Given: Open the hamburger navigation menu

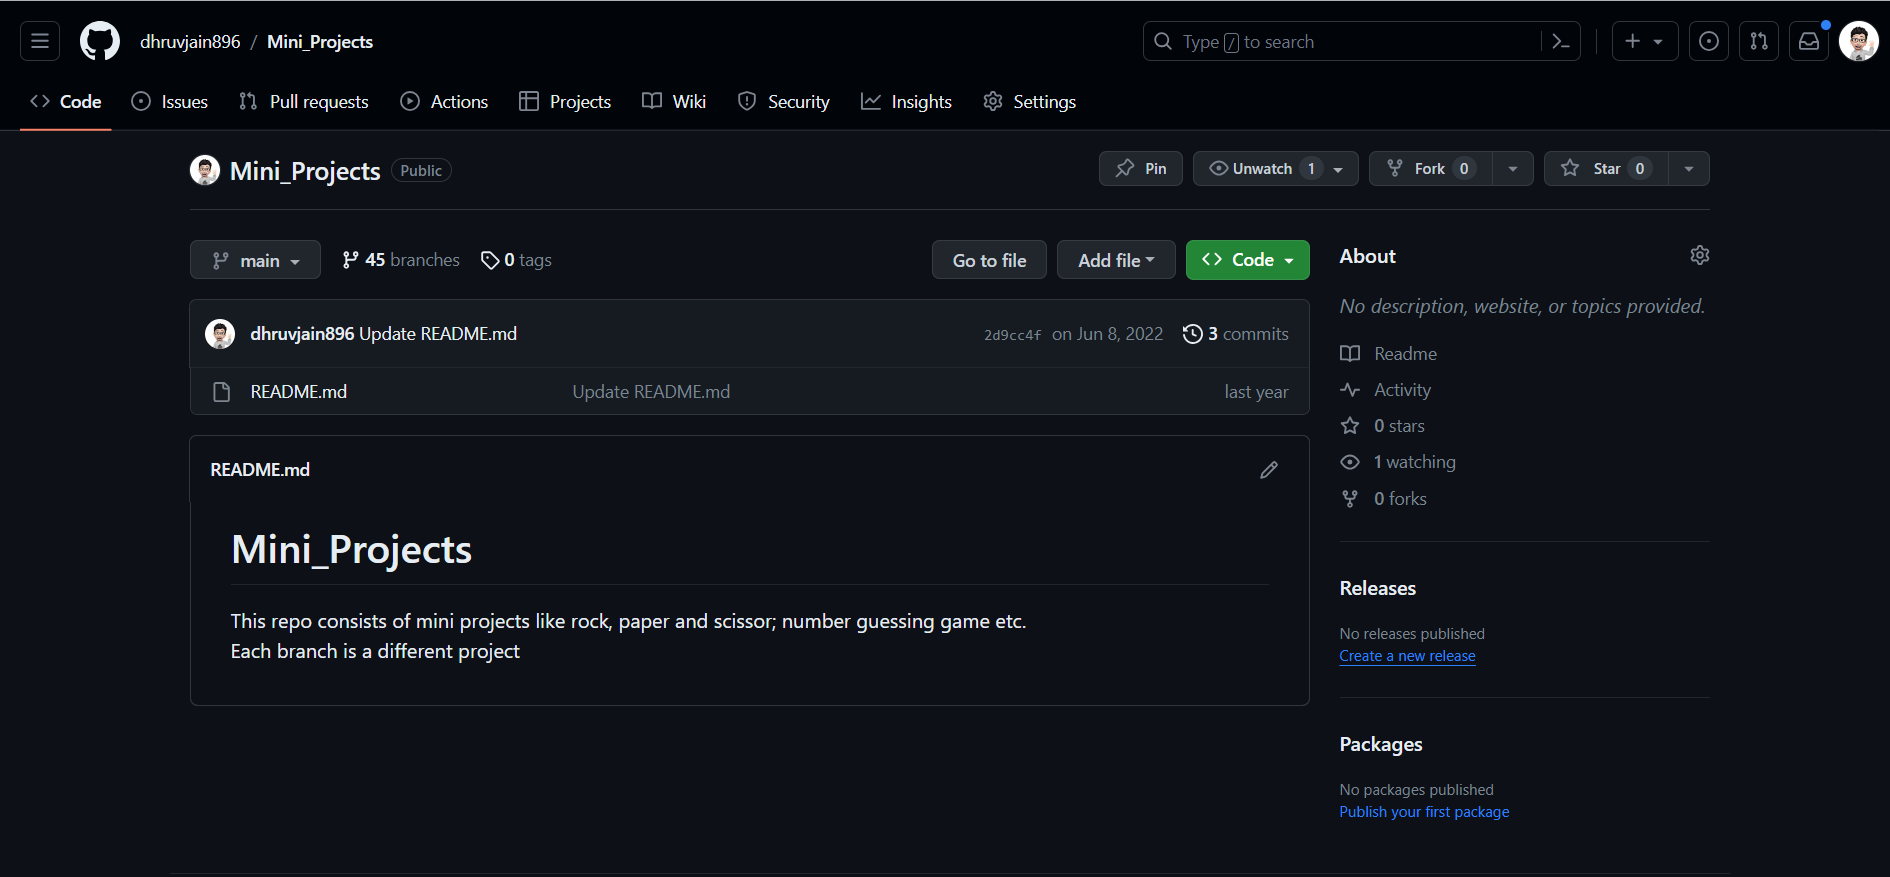Looking at the screenshot, I should point(40,41).
